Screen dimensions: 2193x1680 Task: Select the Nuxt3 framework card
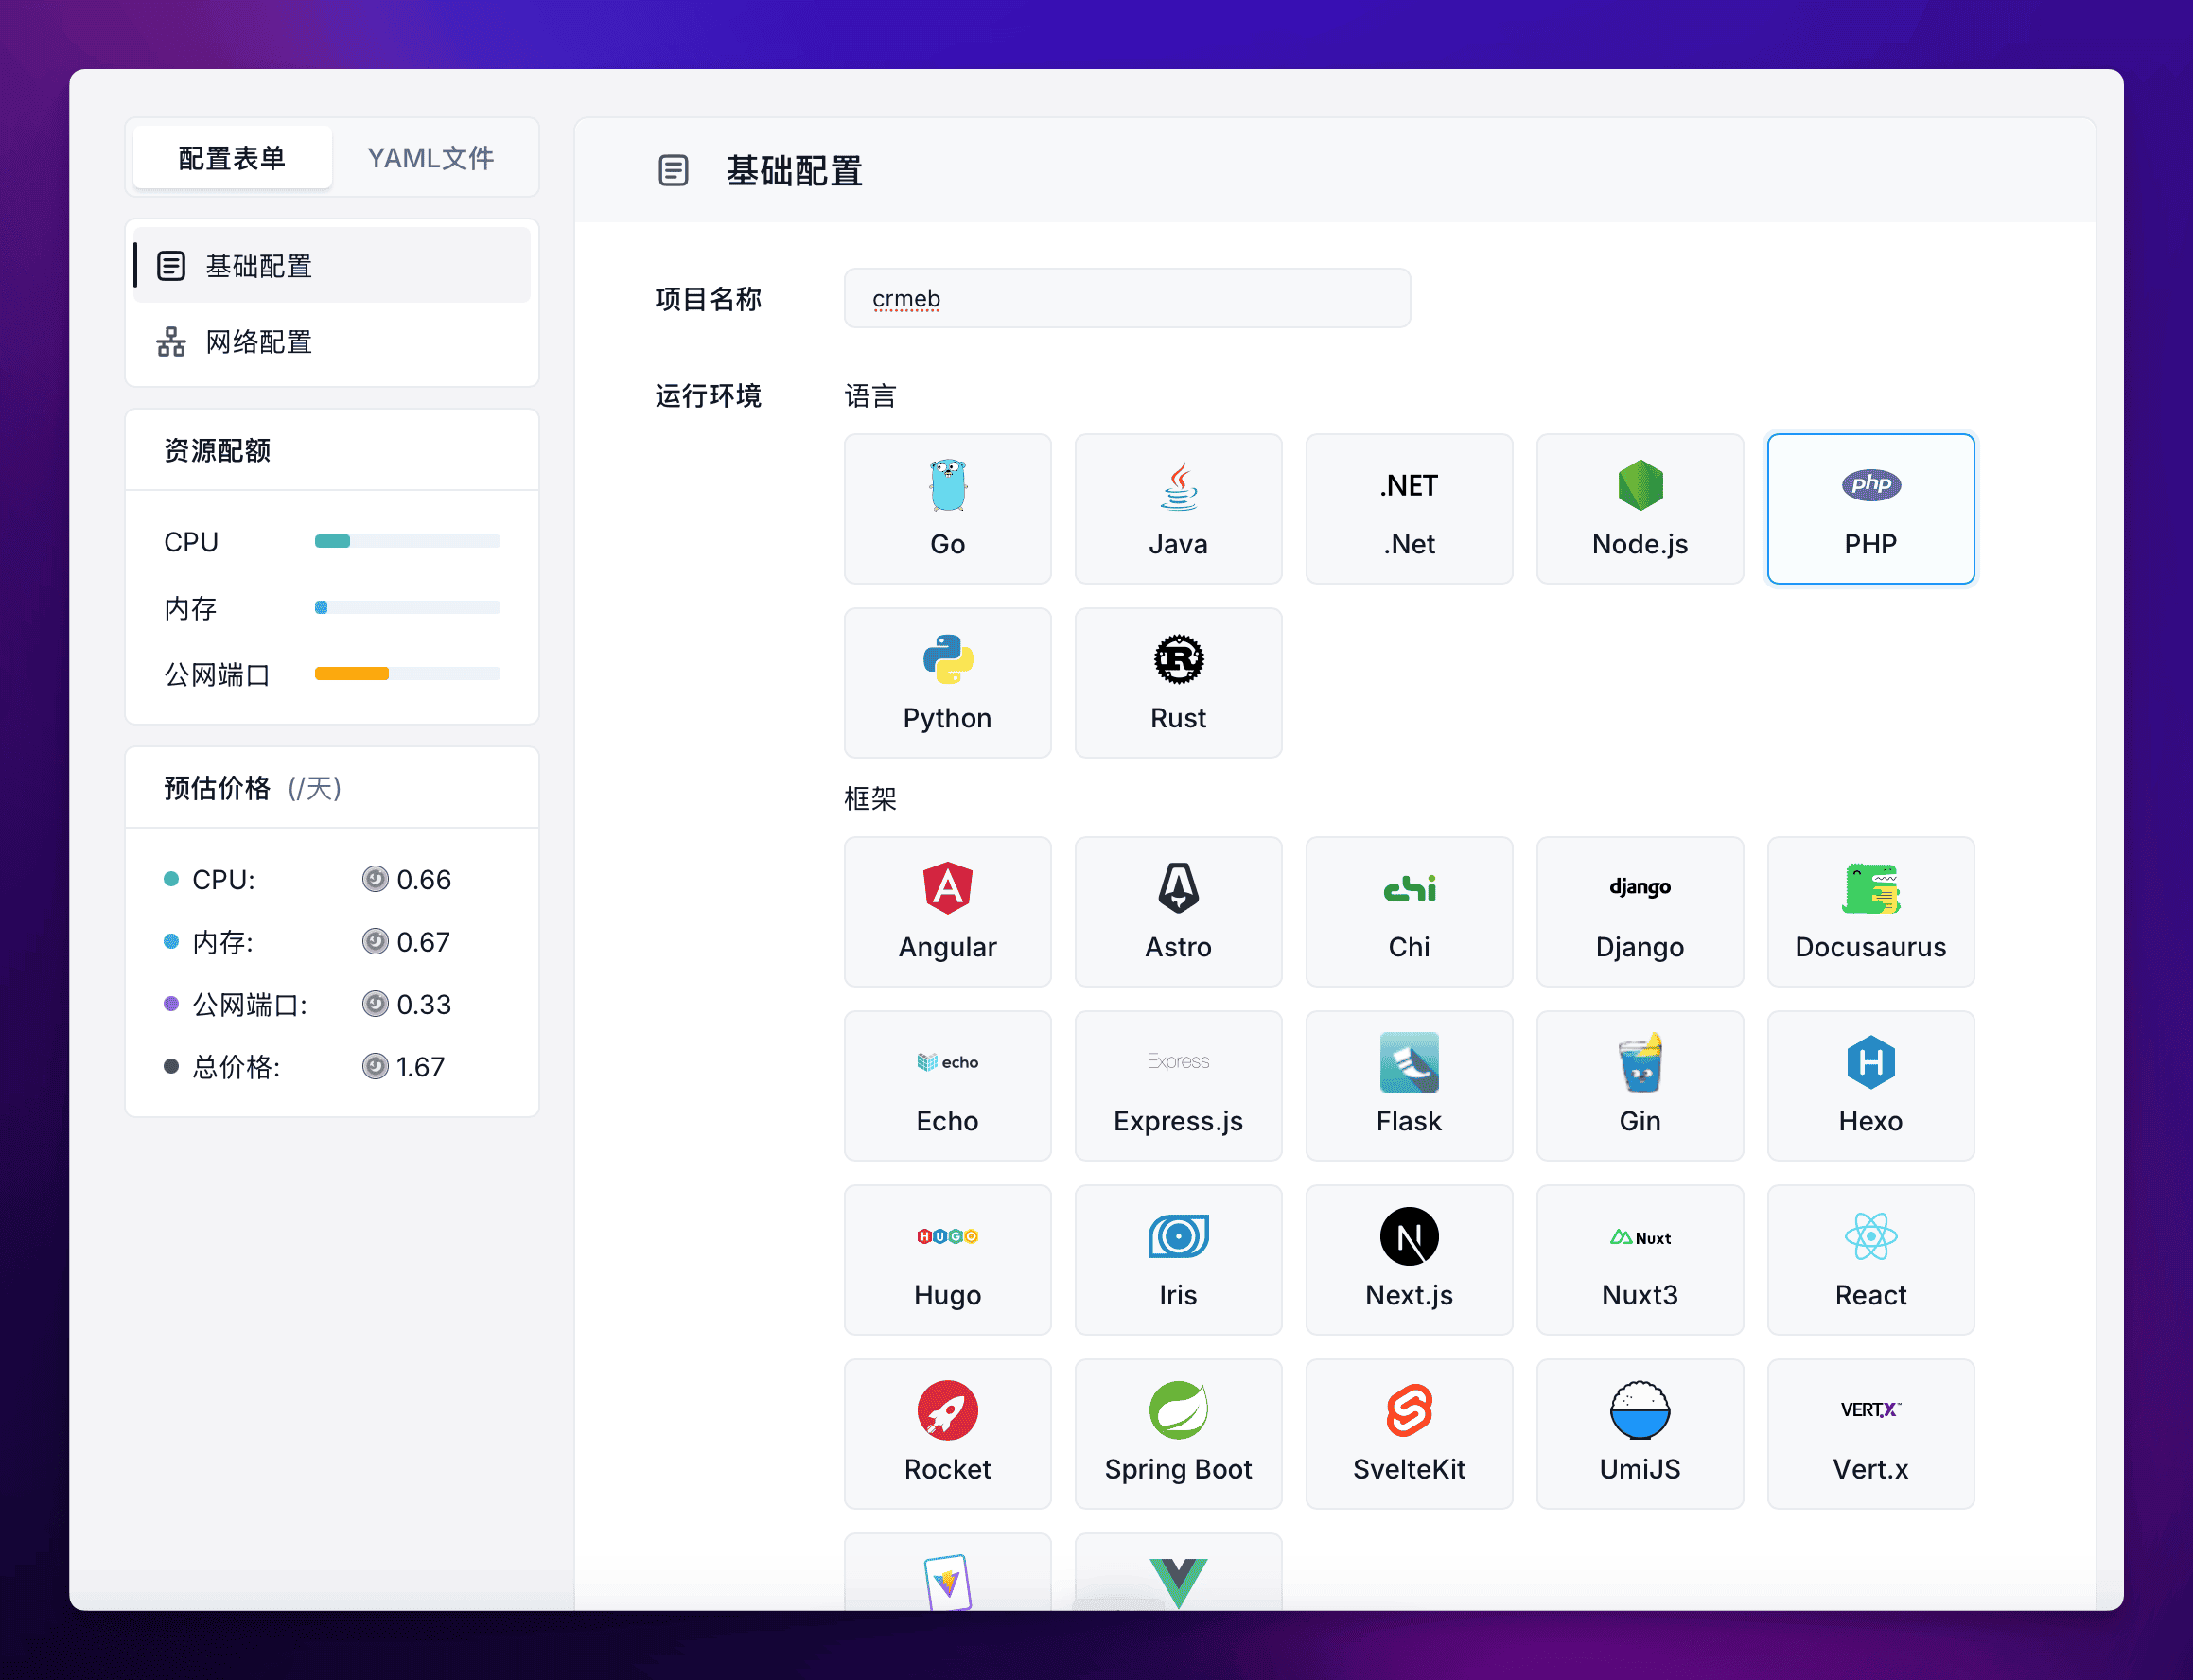[x=1640, y=1260]
